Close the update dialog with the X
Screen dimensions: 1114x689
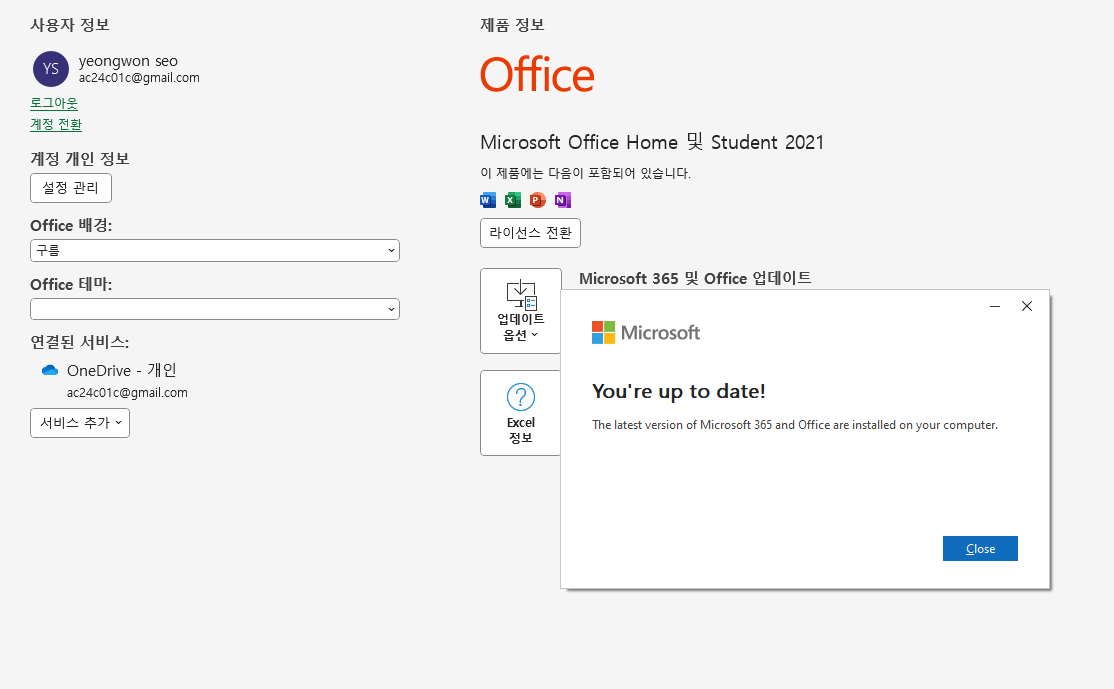1027,306
